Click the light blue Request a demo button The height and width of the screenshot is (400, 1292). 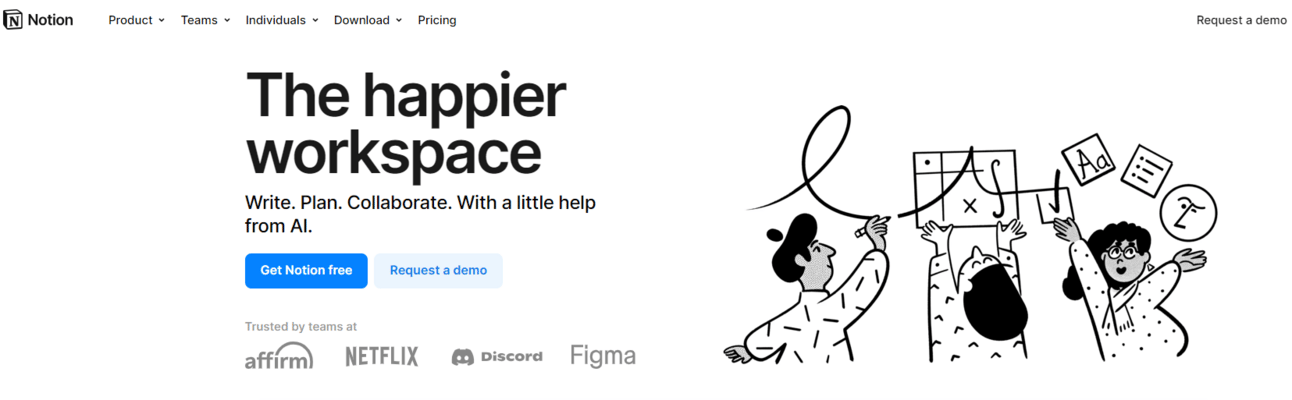click(x=438, y=270)
